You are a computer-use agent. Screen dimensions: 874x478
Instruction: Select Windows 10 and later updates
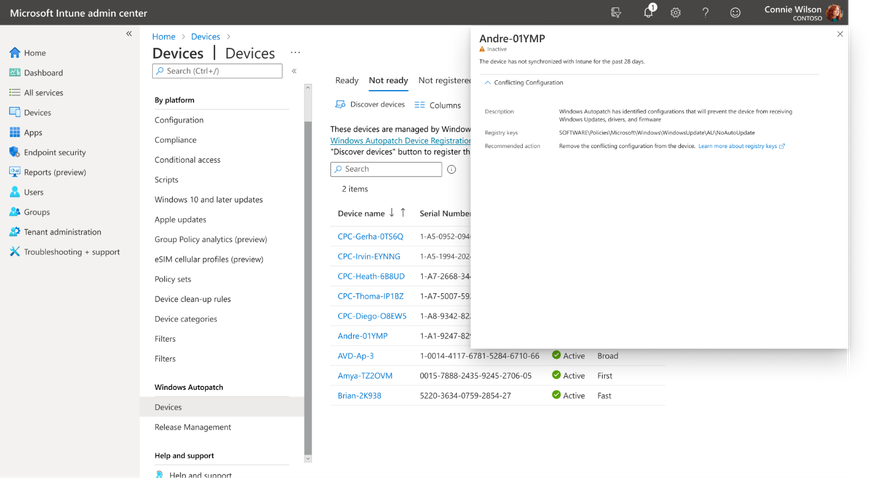[208, 199]
